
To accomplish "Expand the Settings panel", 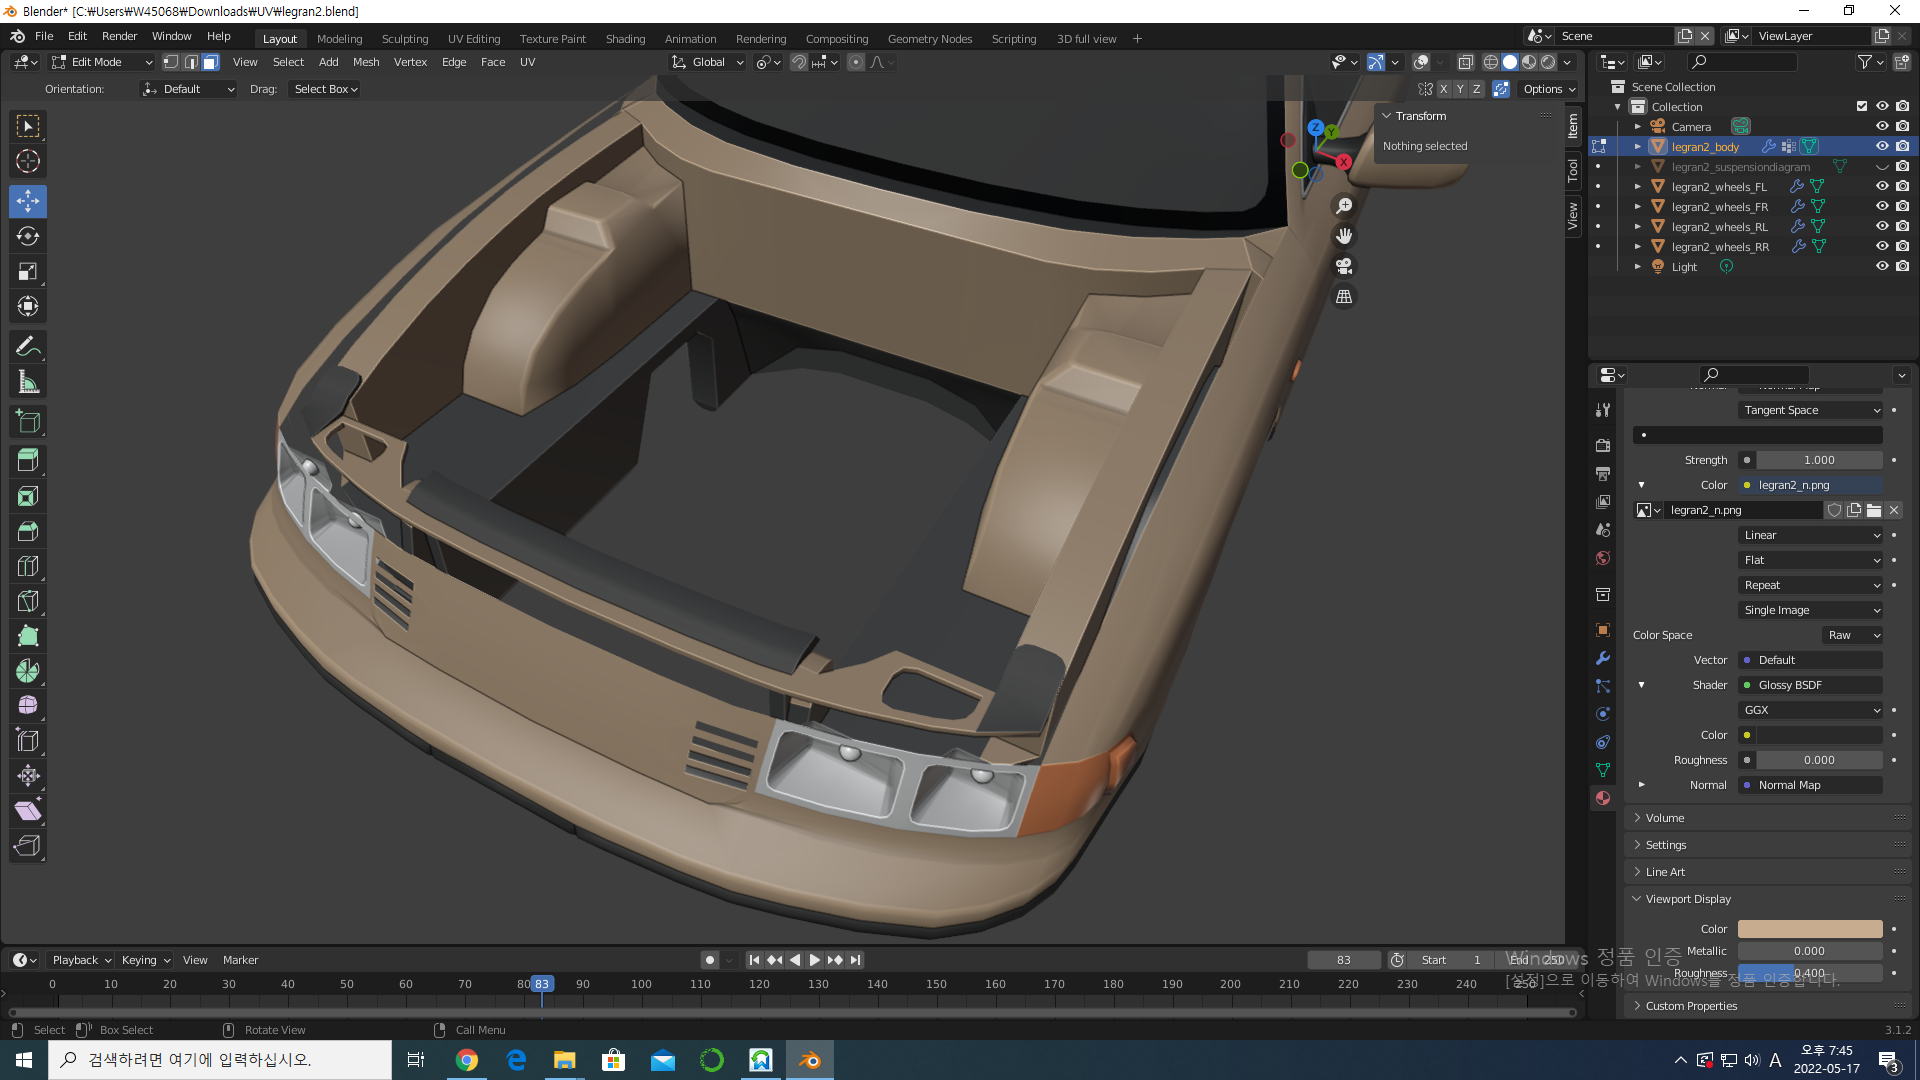I will [1666, 845].
